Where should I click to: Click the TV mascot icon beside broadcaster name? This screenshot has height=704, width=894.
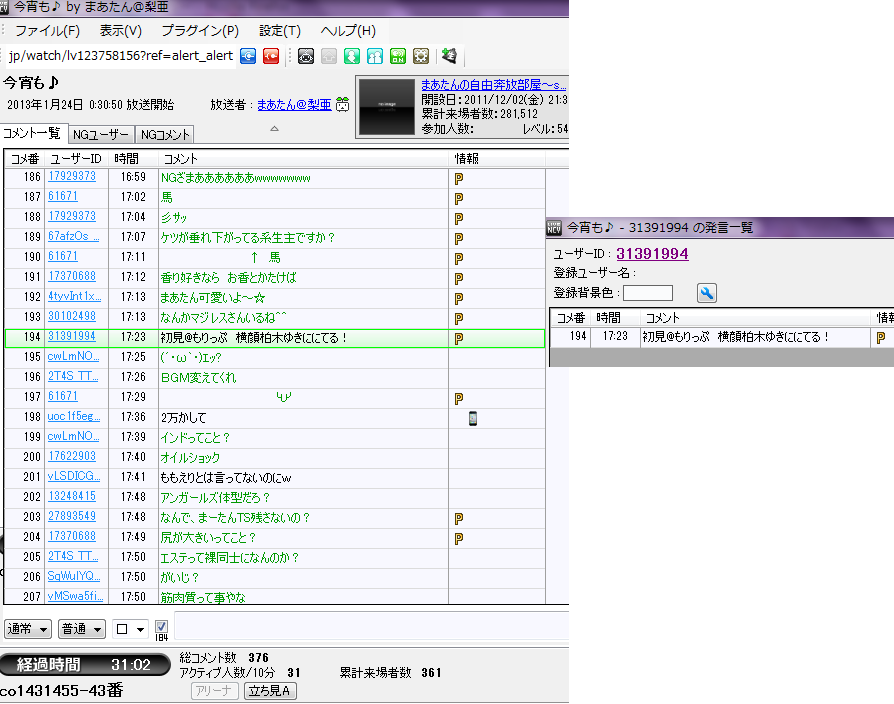pos(343,104)
